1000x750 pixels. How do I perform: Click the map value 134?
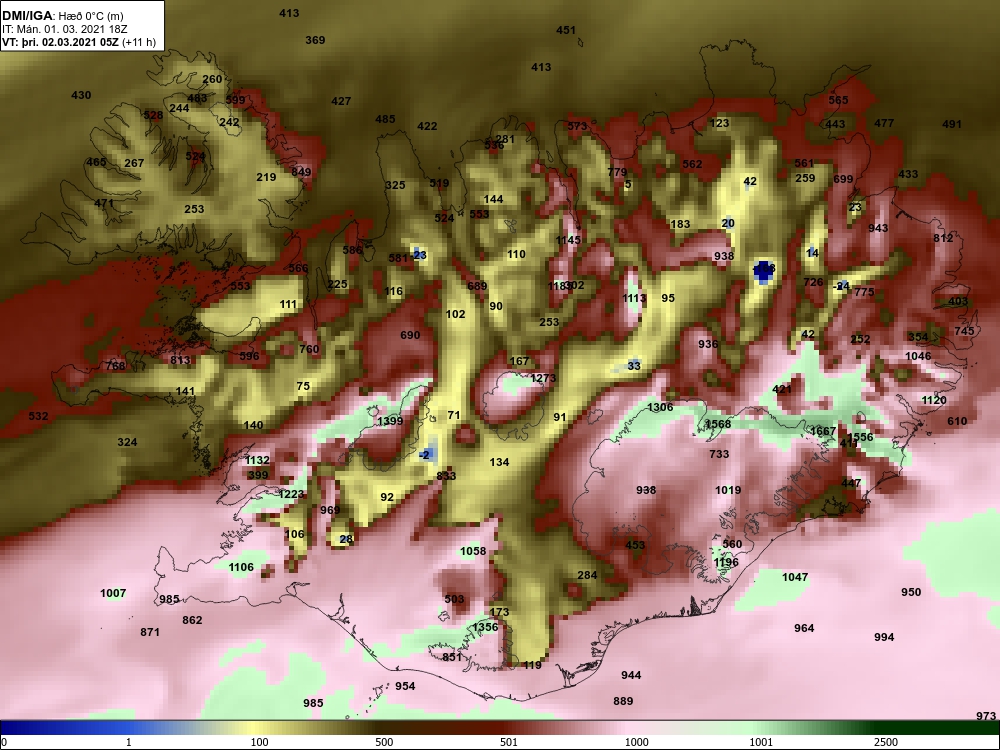tap(499, 462)
